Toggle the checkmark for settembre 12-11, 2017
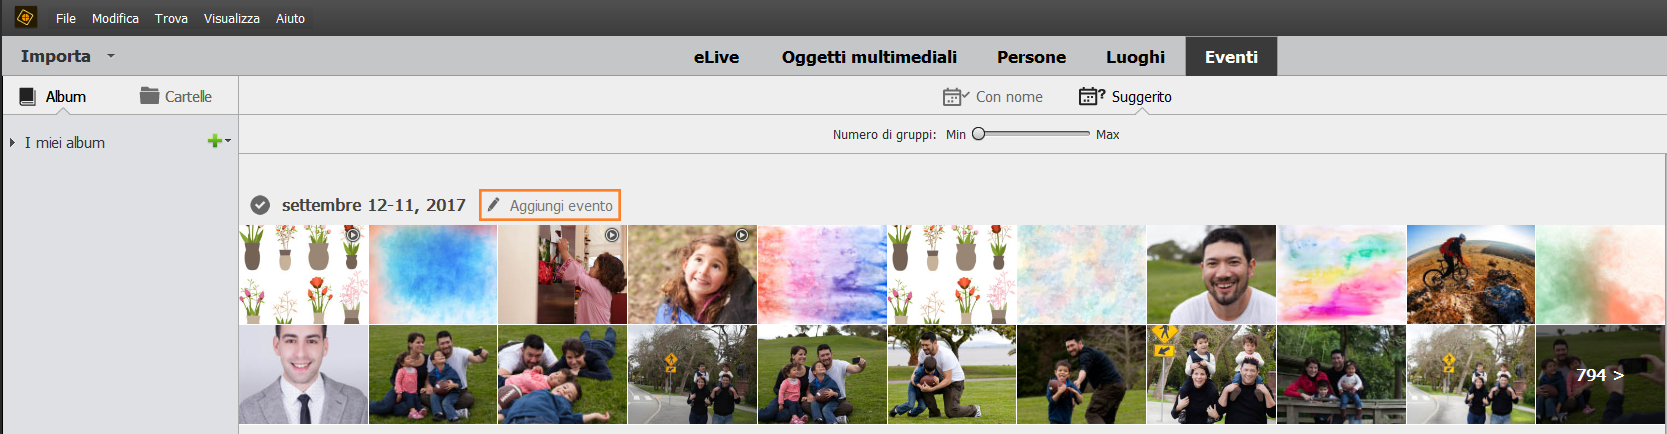1667x434 pixels. pyautogui.click(x=260, y=205)
